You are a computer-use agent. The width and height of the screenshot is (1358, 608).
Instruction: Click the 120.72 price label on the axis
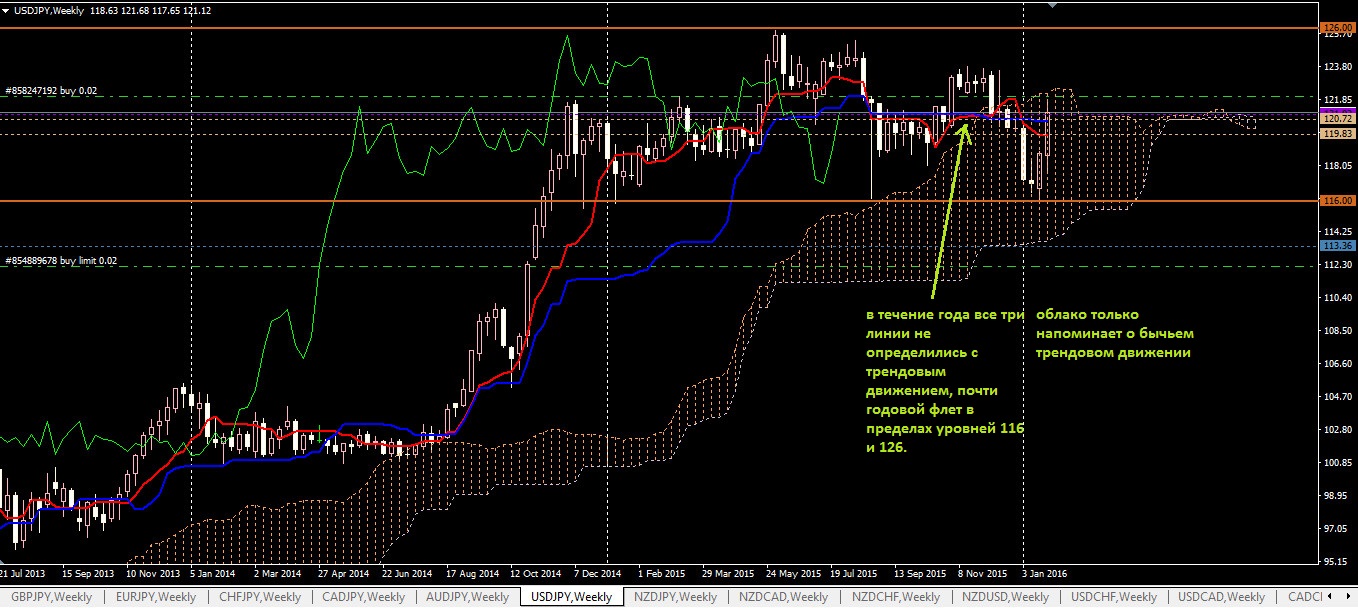(1338, 118)
